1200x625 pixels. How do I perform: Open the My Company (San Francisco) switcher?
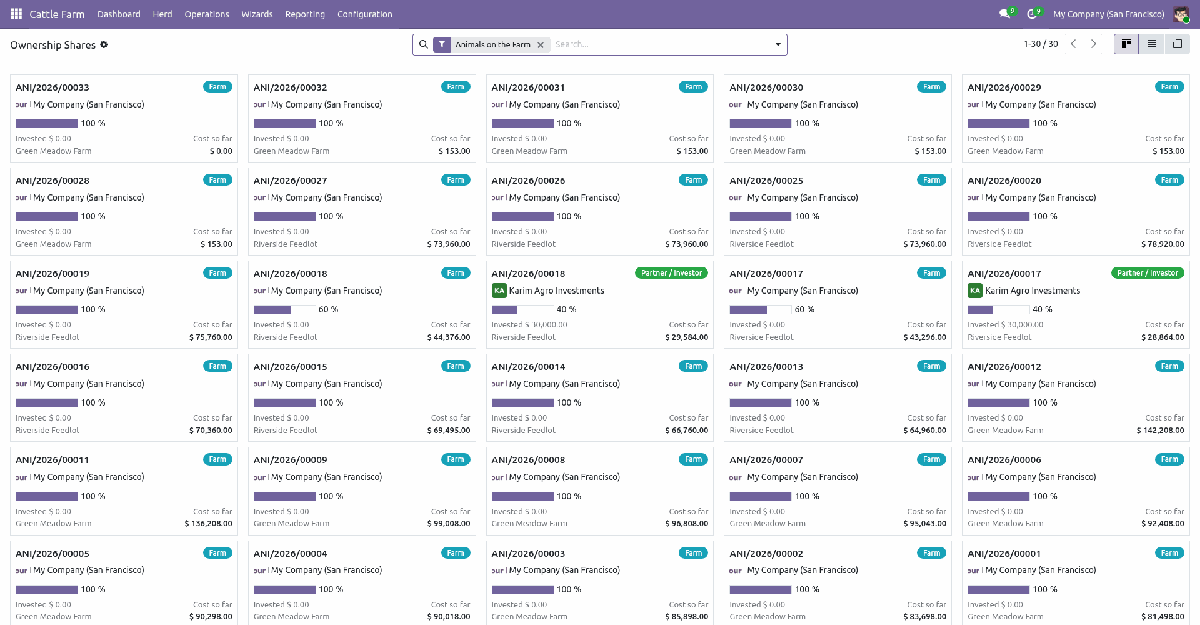(1108, 14)
